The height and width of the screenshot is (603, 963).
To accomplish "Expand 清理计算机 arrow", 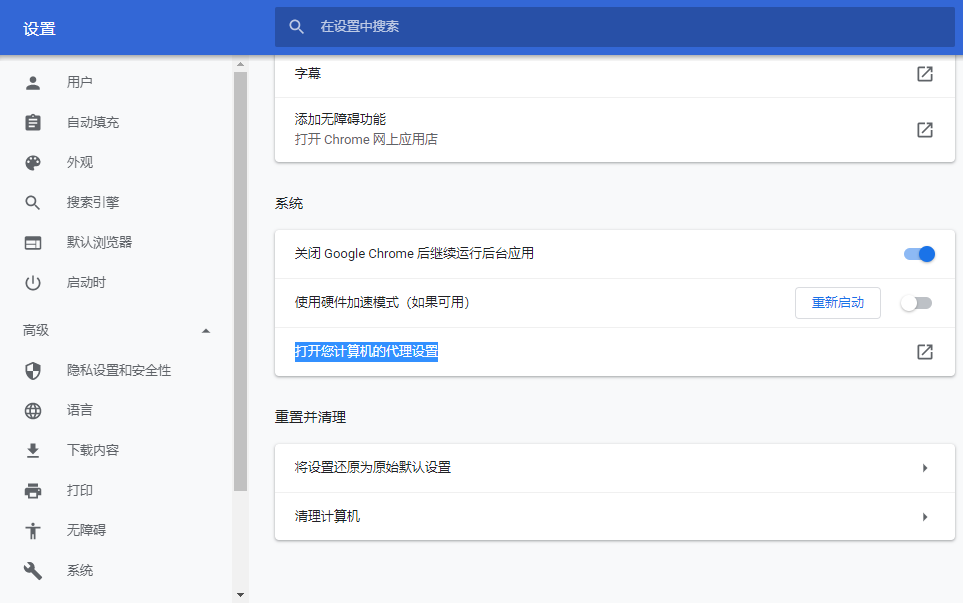I will [x=925, y=517].
